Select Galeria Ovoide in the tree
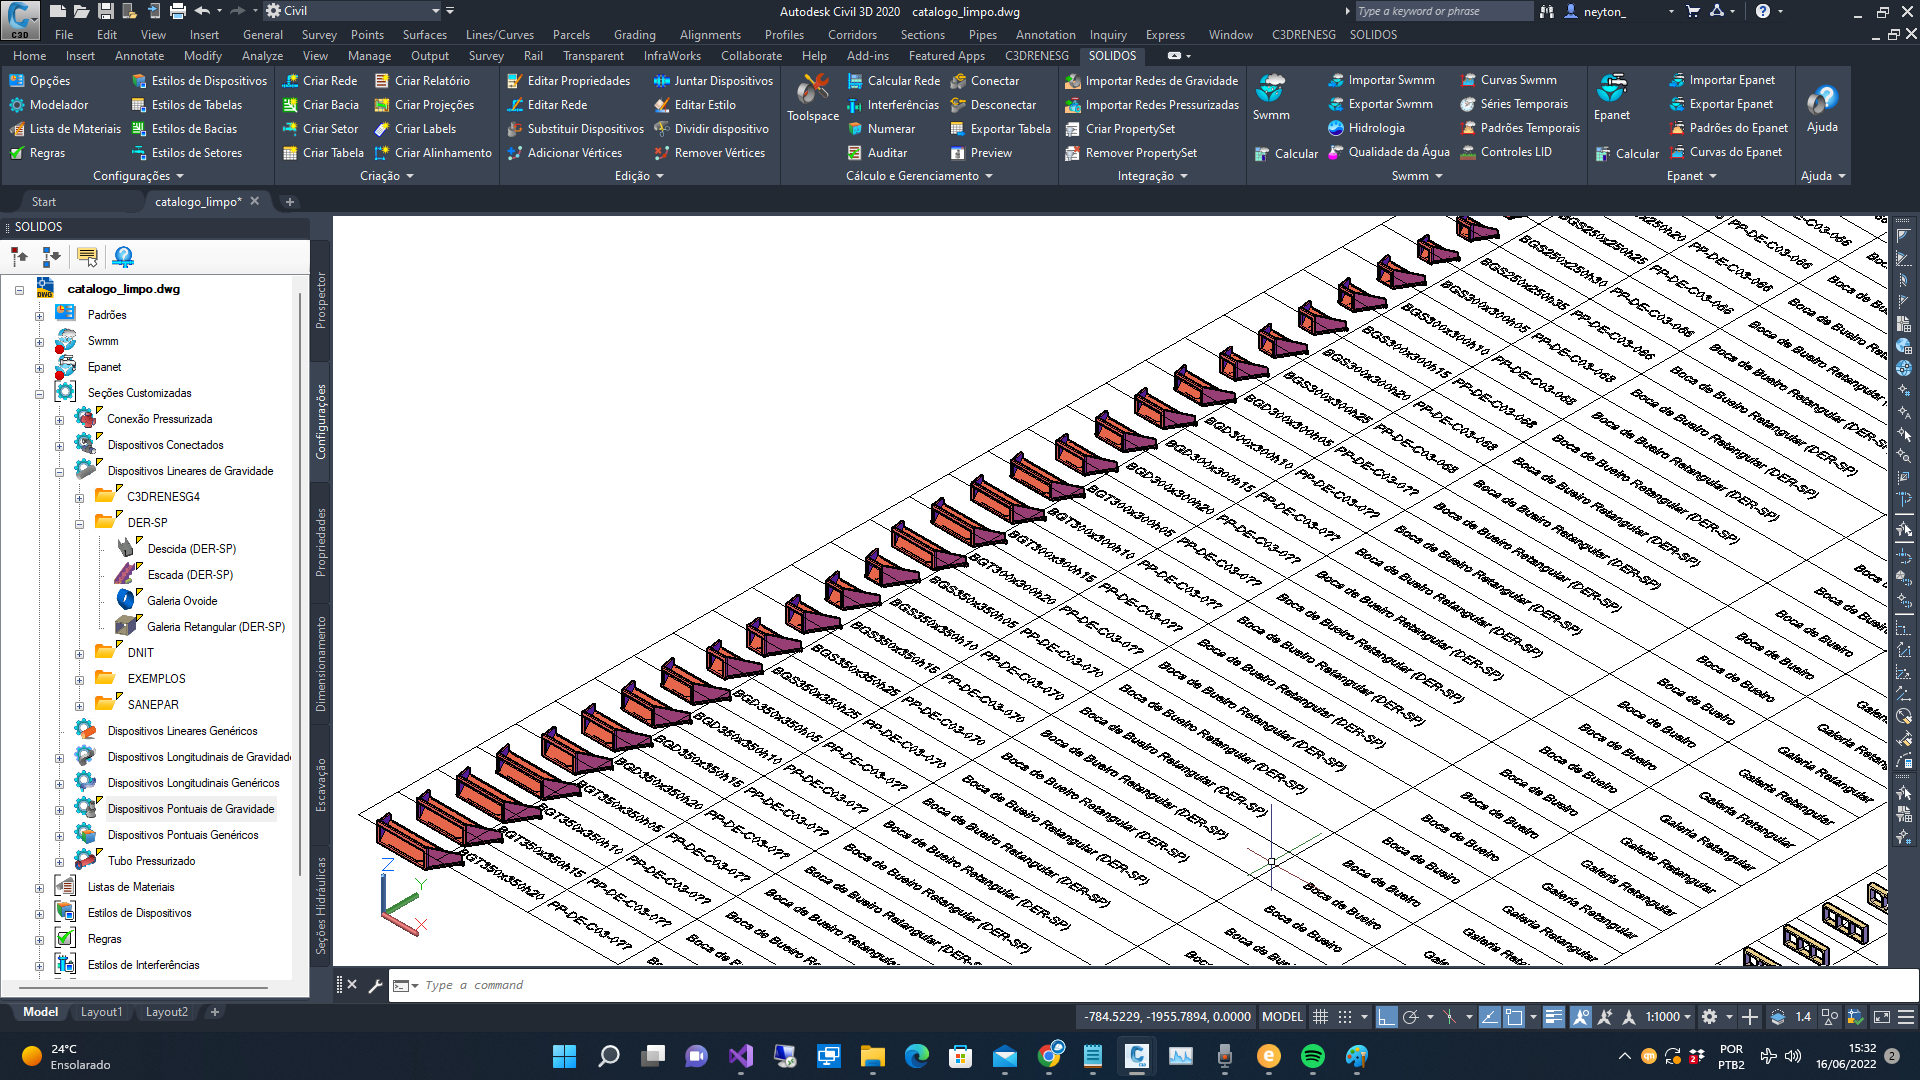This screenshot has height=1080, width=1920. tap(182, 601)
